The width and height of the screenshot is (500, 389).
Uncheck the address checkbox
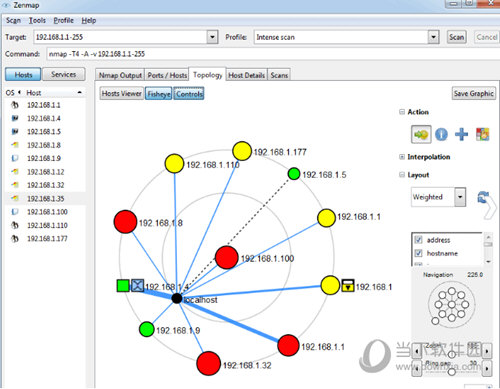(418, 240)
